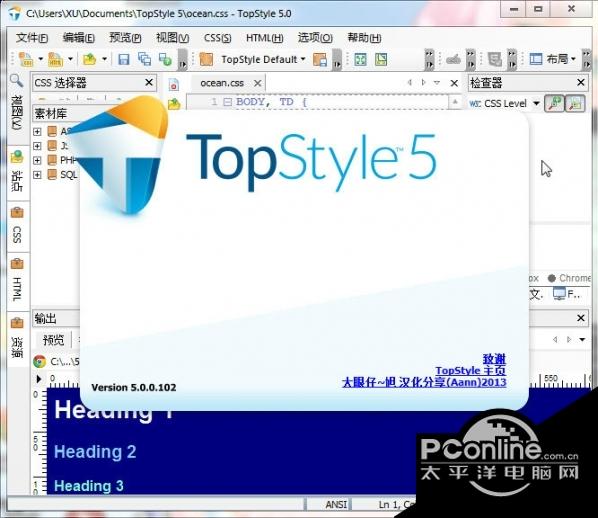
Task: Click Heading 2 in the preview
Action: pos(95,452)
